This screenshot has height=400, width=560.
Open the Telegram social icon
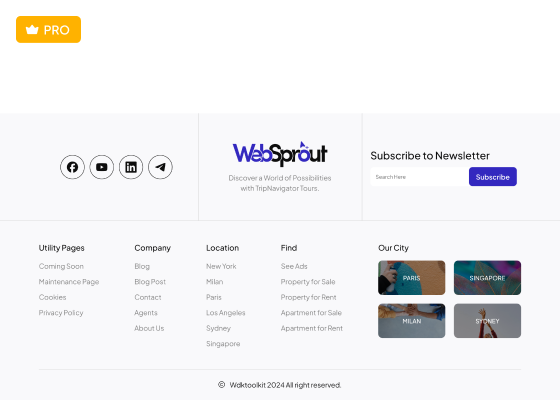pyautogui.click(x=160, y=167)
